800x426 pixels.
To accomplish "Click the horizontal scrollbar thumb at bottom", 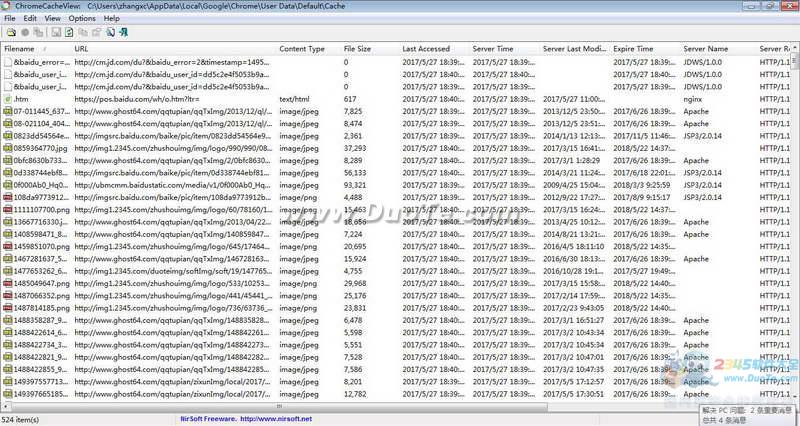I will (279, 407).
